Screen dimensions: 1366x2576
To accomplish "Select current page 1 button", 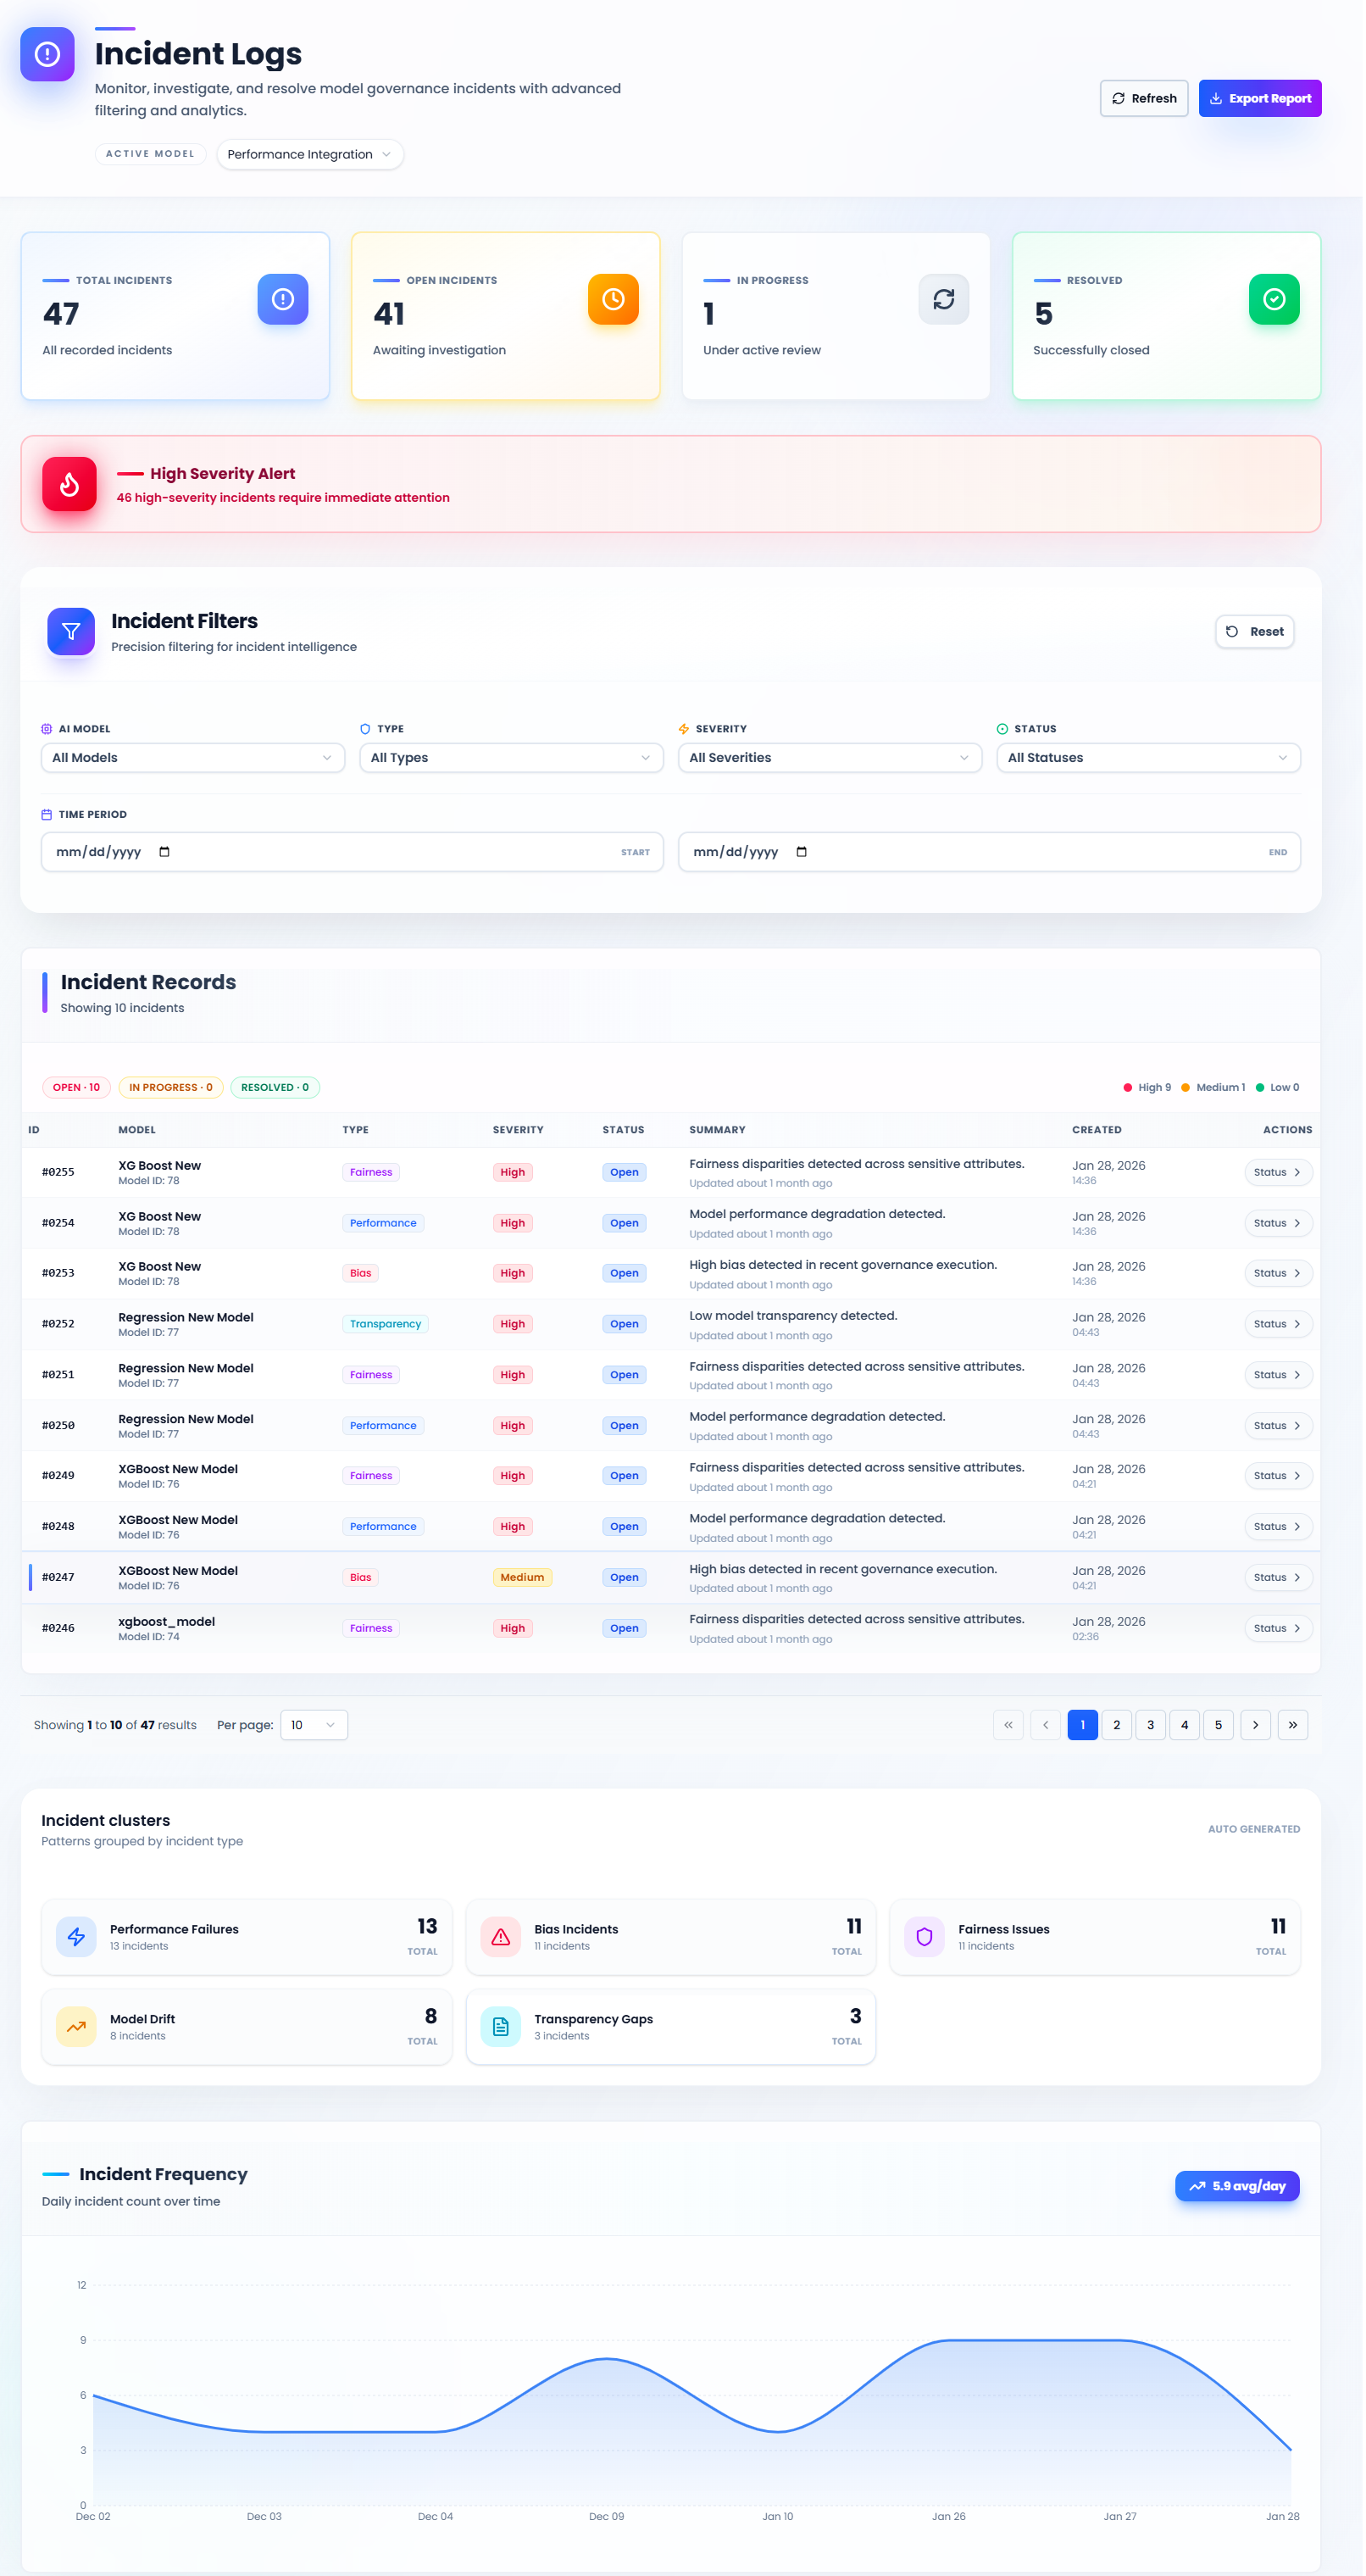I will (x=1083, y=1725).
